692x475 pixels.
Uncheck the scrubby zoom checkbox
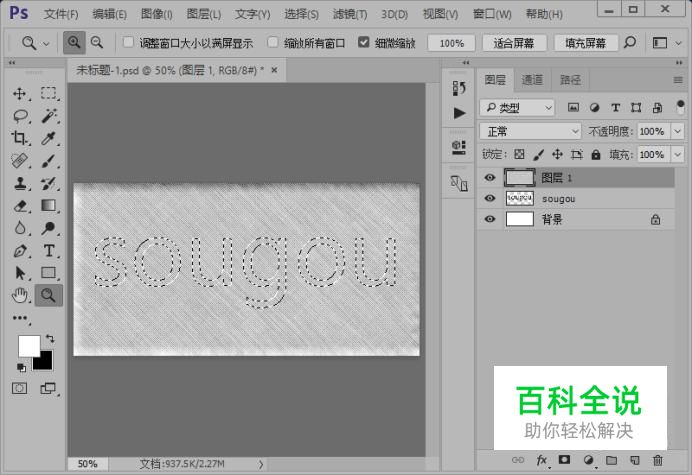click(x=363, y=42)
